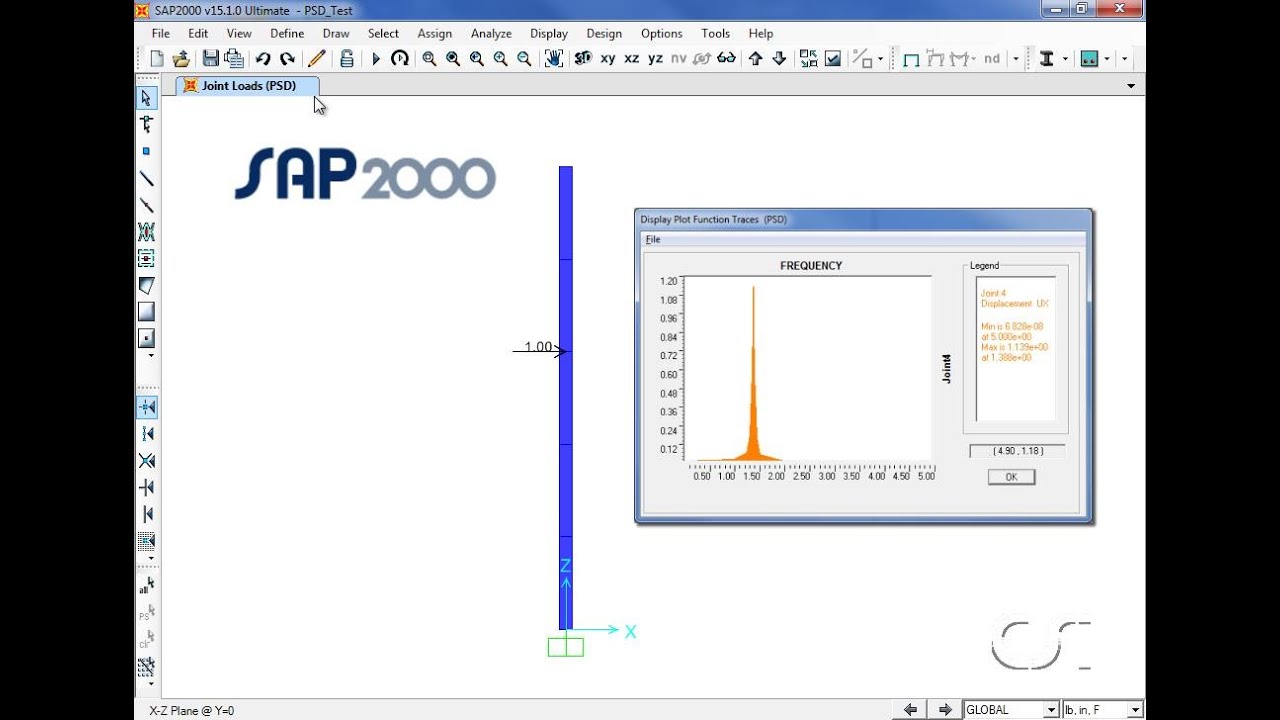Open the Design menu

tap(604, 33)
